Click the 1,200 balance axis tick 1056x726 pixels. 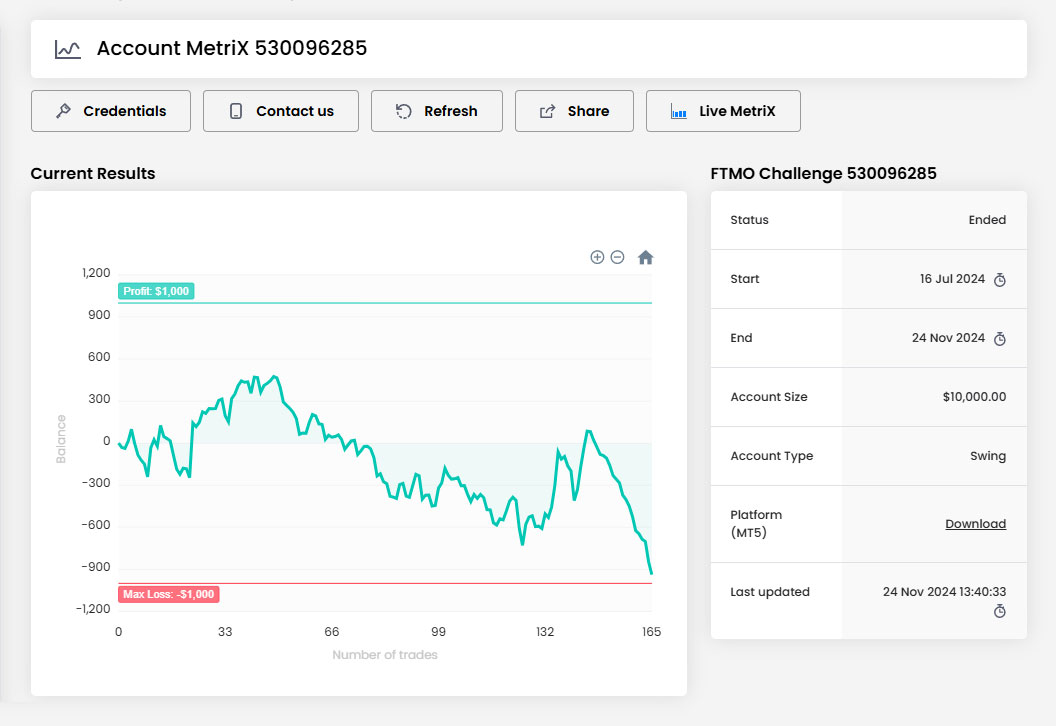pyautogui.click(x=96, y=273)
